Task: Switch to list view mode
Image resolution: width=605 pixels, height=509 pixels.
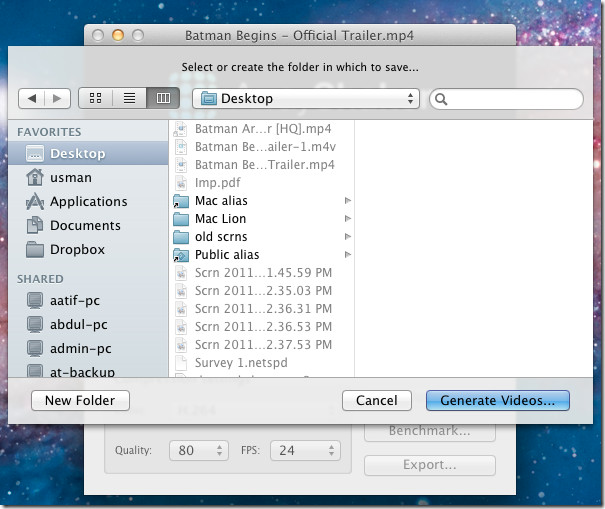Action: 129,98
